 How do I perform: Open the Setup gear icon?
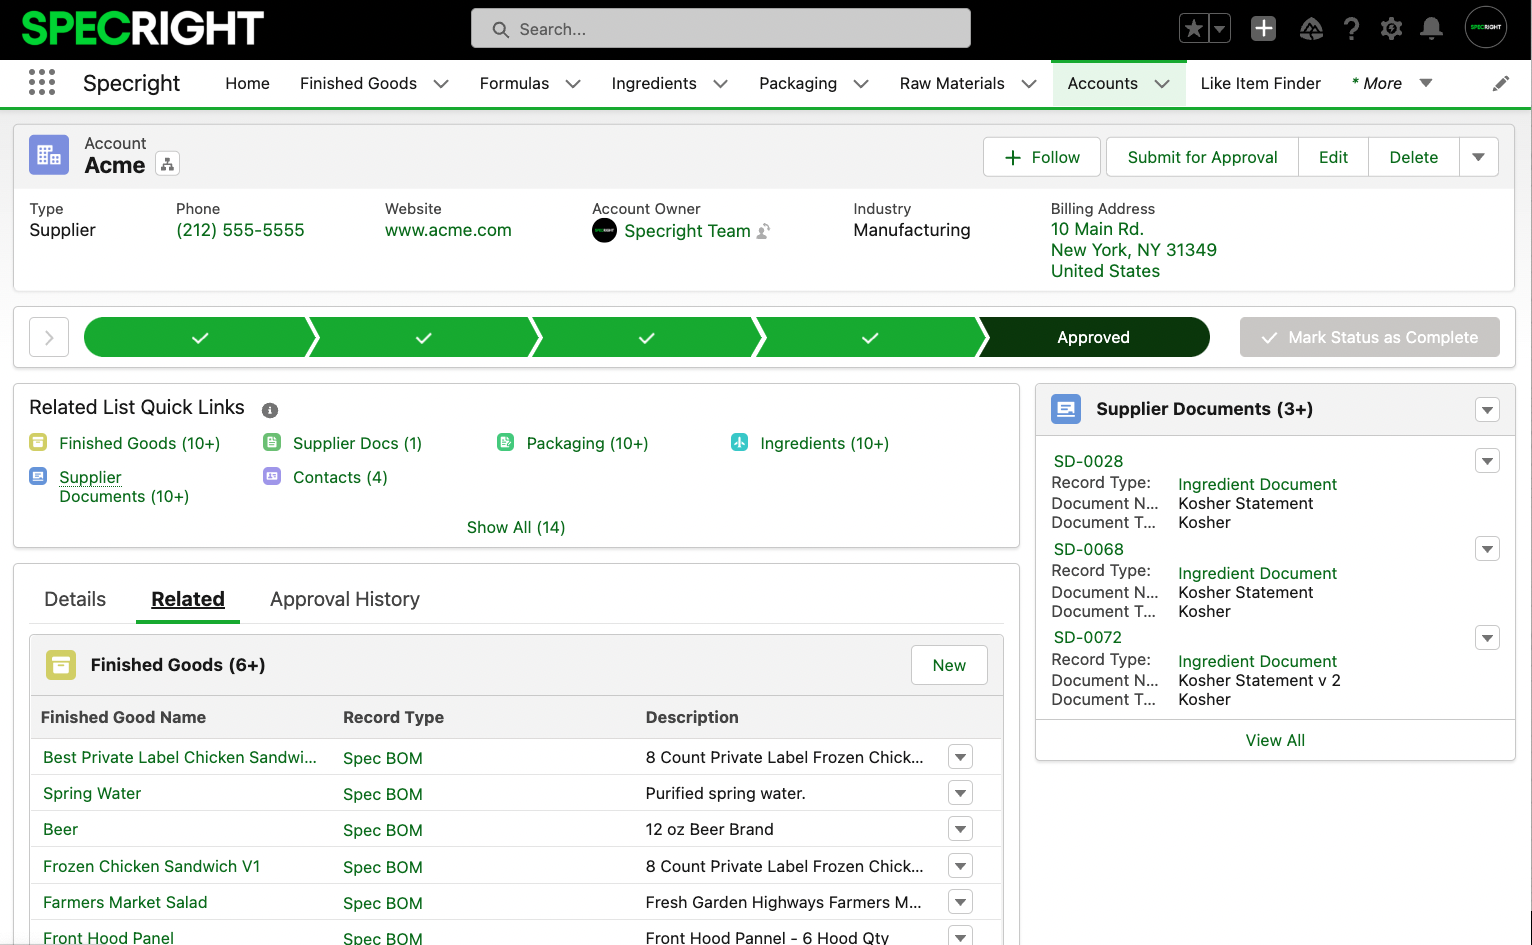click(1391, 29)
